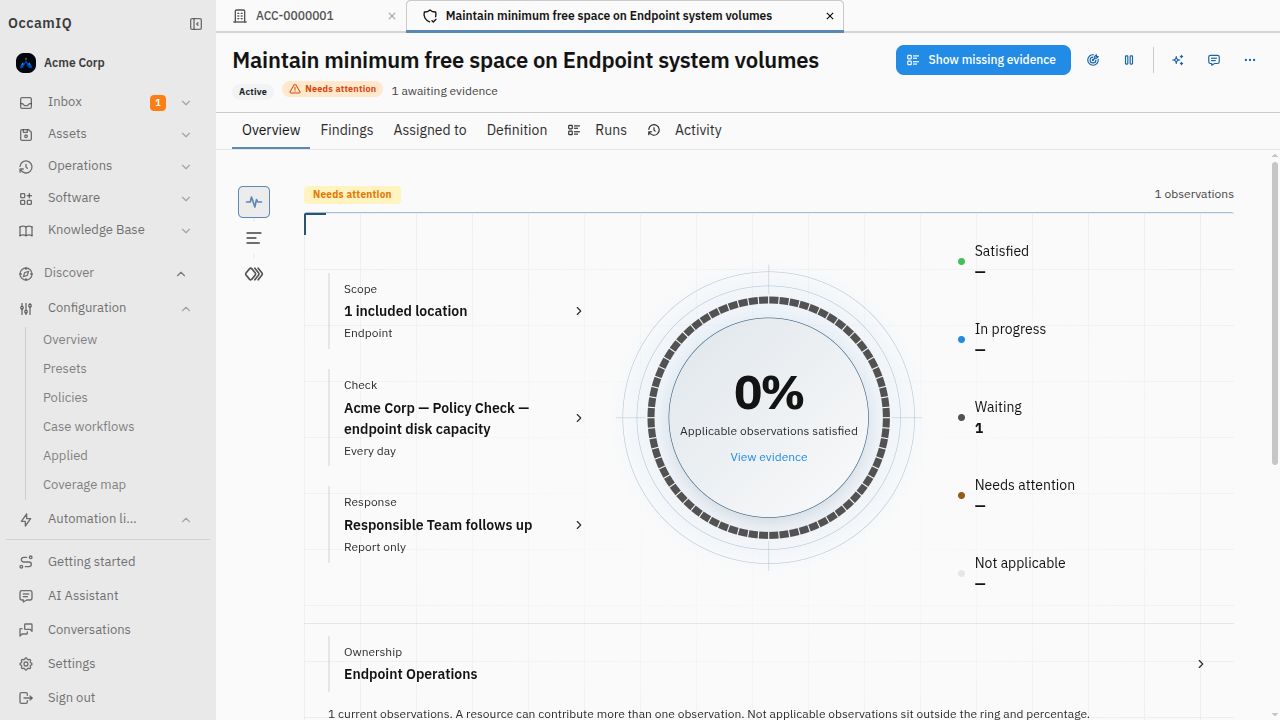Expand the Operations section
The height and width of the screenshot is (720, 1280).
[x=186, y=166]
